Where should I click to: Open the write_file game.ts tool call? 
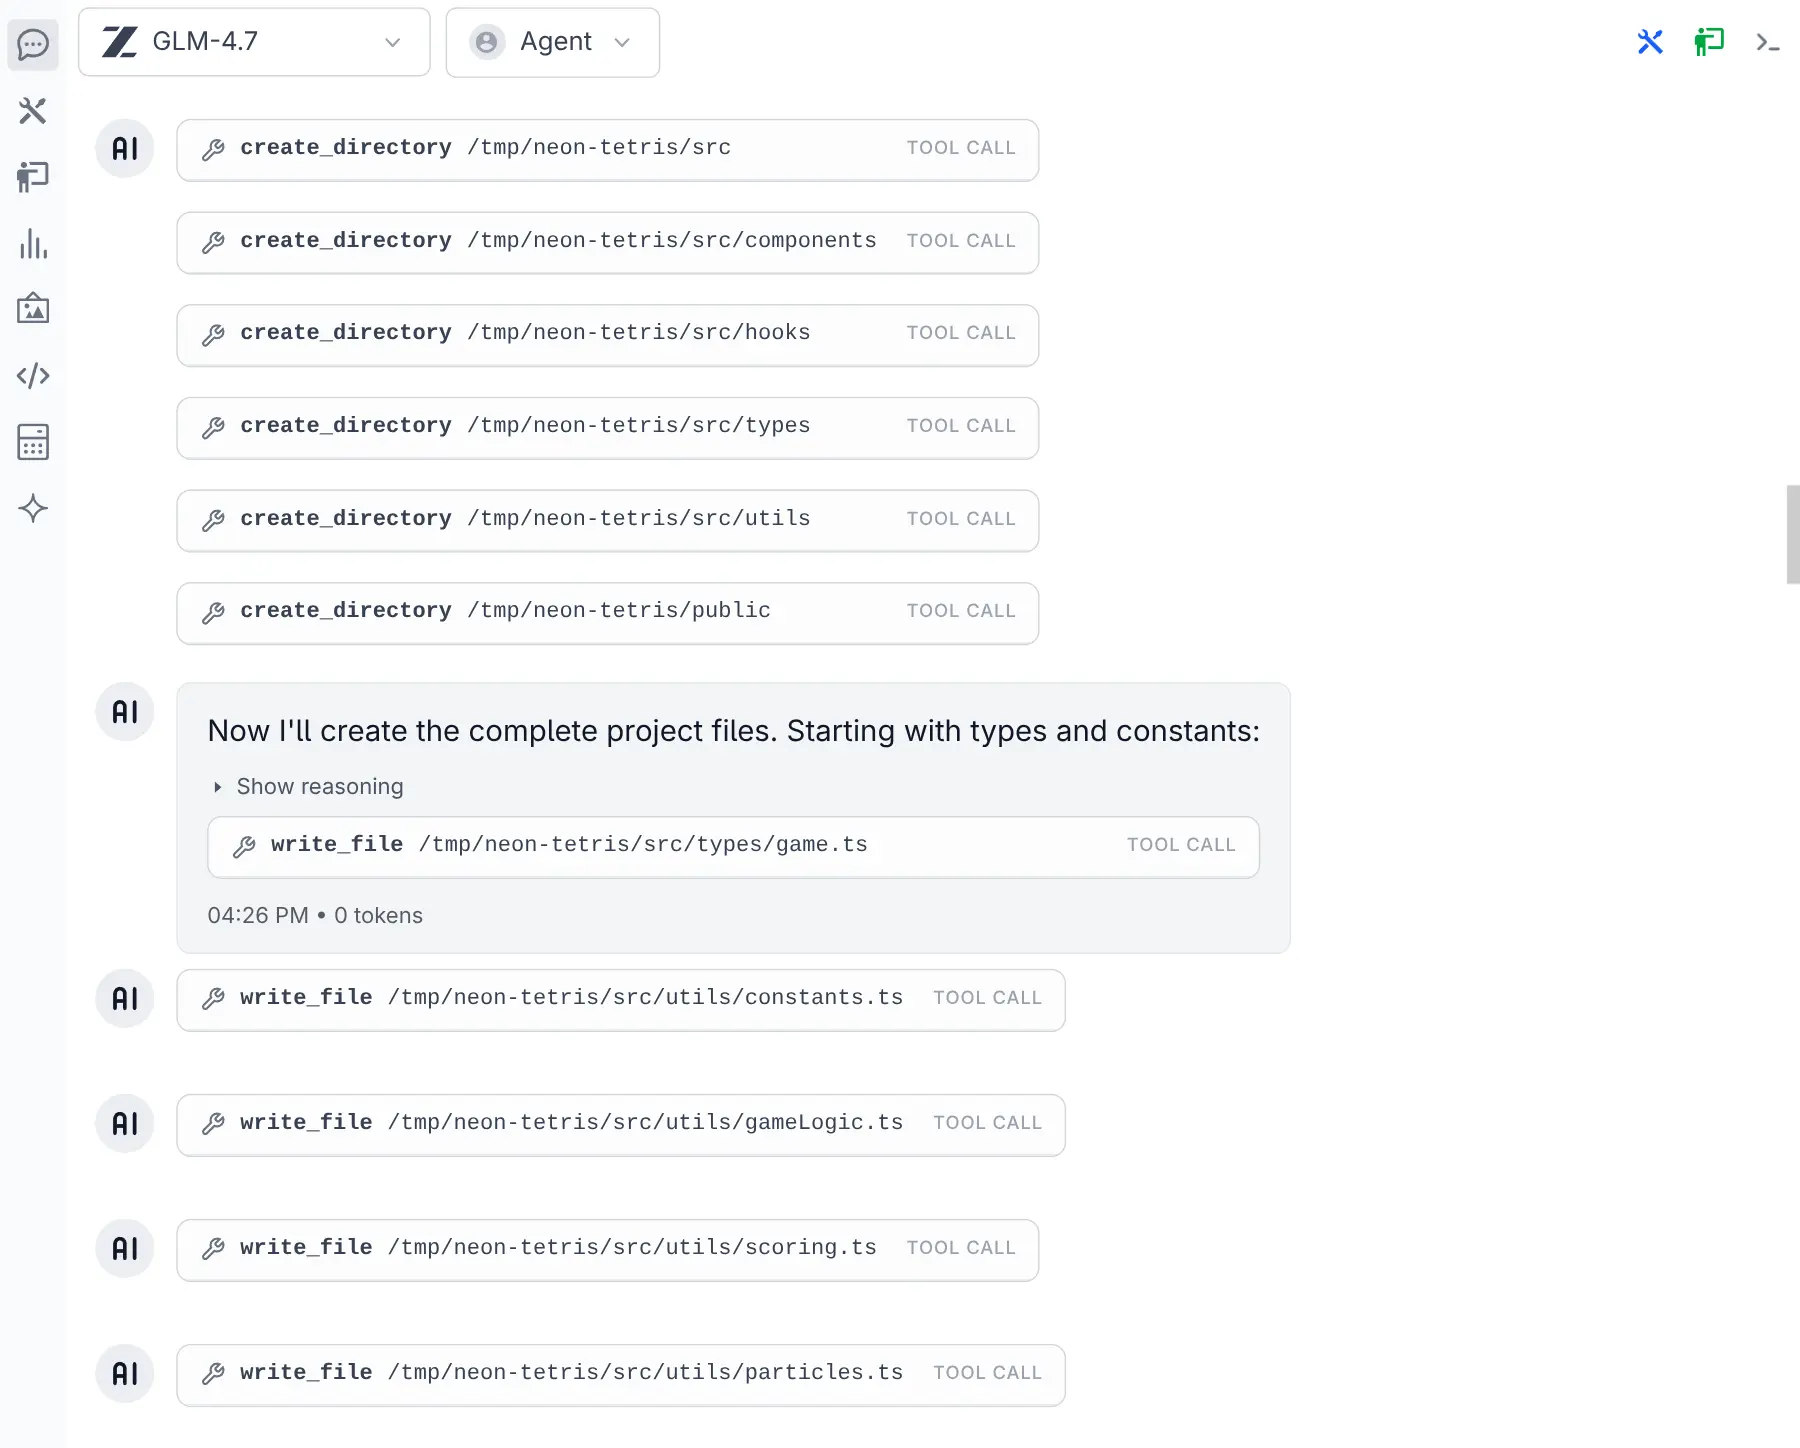coord(733,847)
